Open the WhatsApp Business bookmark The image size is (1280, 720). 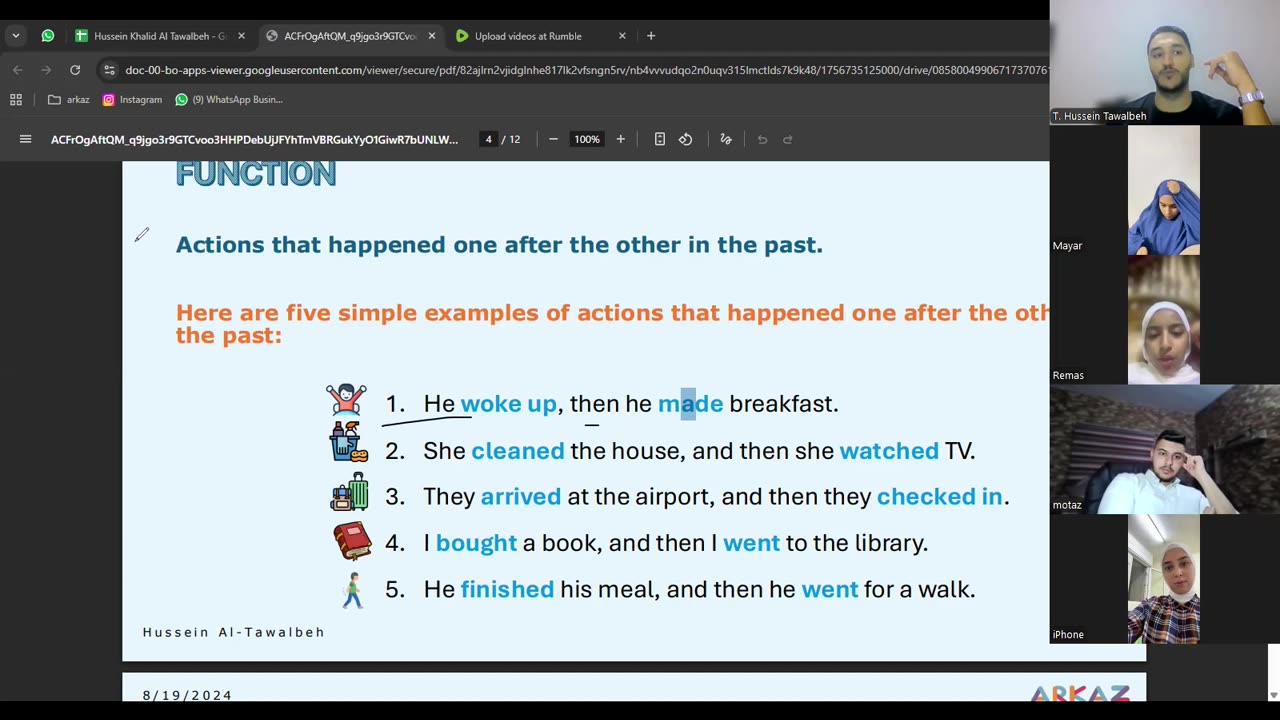(x=229, y=100)
